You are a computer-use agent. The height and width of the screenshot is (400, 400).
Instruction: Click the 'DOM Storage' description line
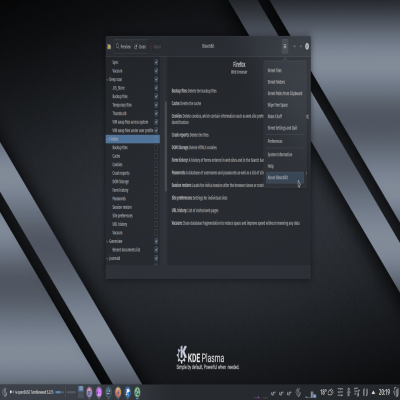pos(194,147)
